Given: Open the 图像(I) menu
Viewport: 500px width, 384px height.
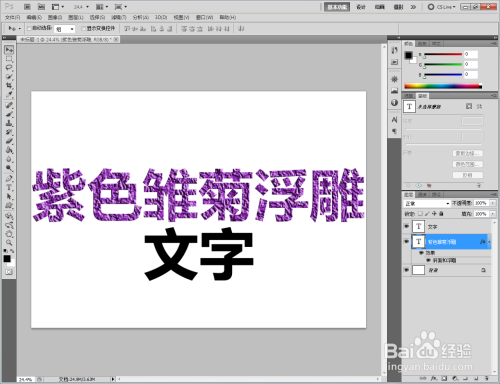Looking at the screenshot, I should [55, 17].
